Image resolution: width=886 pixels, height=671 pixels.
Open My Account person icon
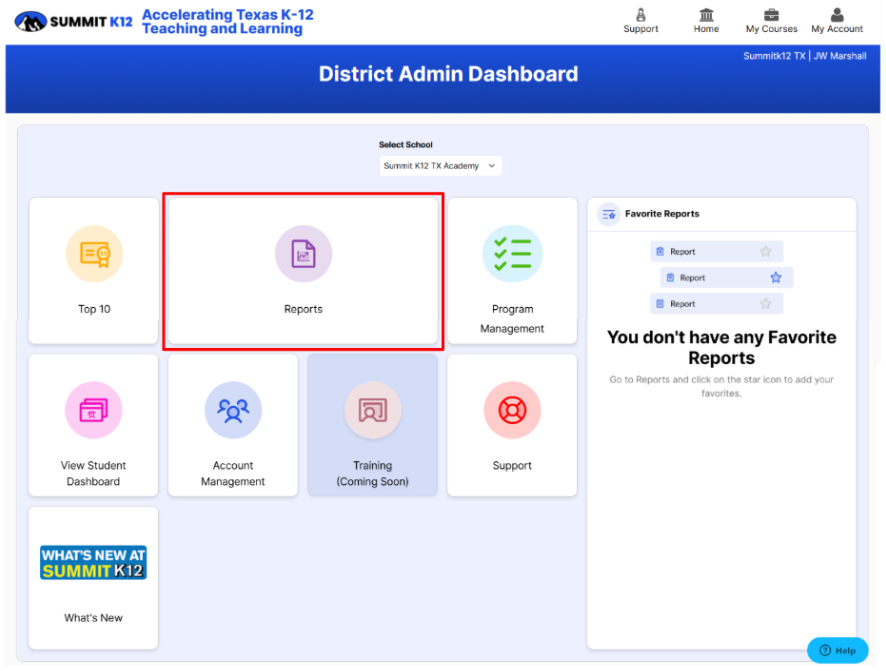pyautogui.click(x=837, y=15)
